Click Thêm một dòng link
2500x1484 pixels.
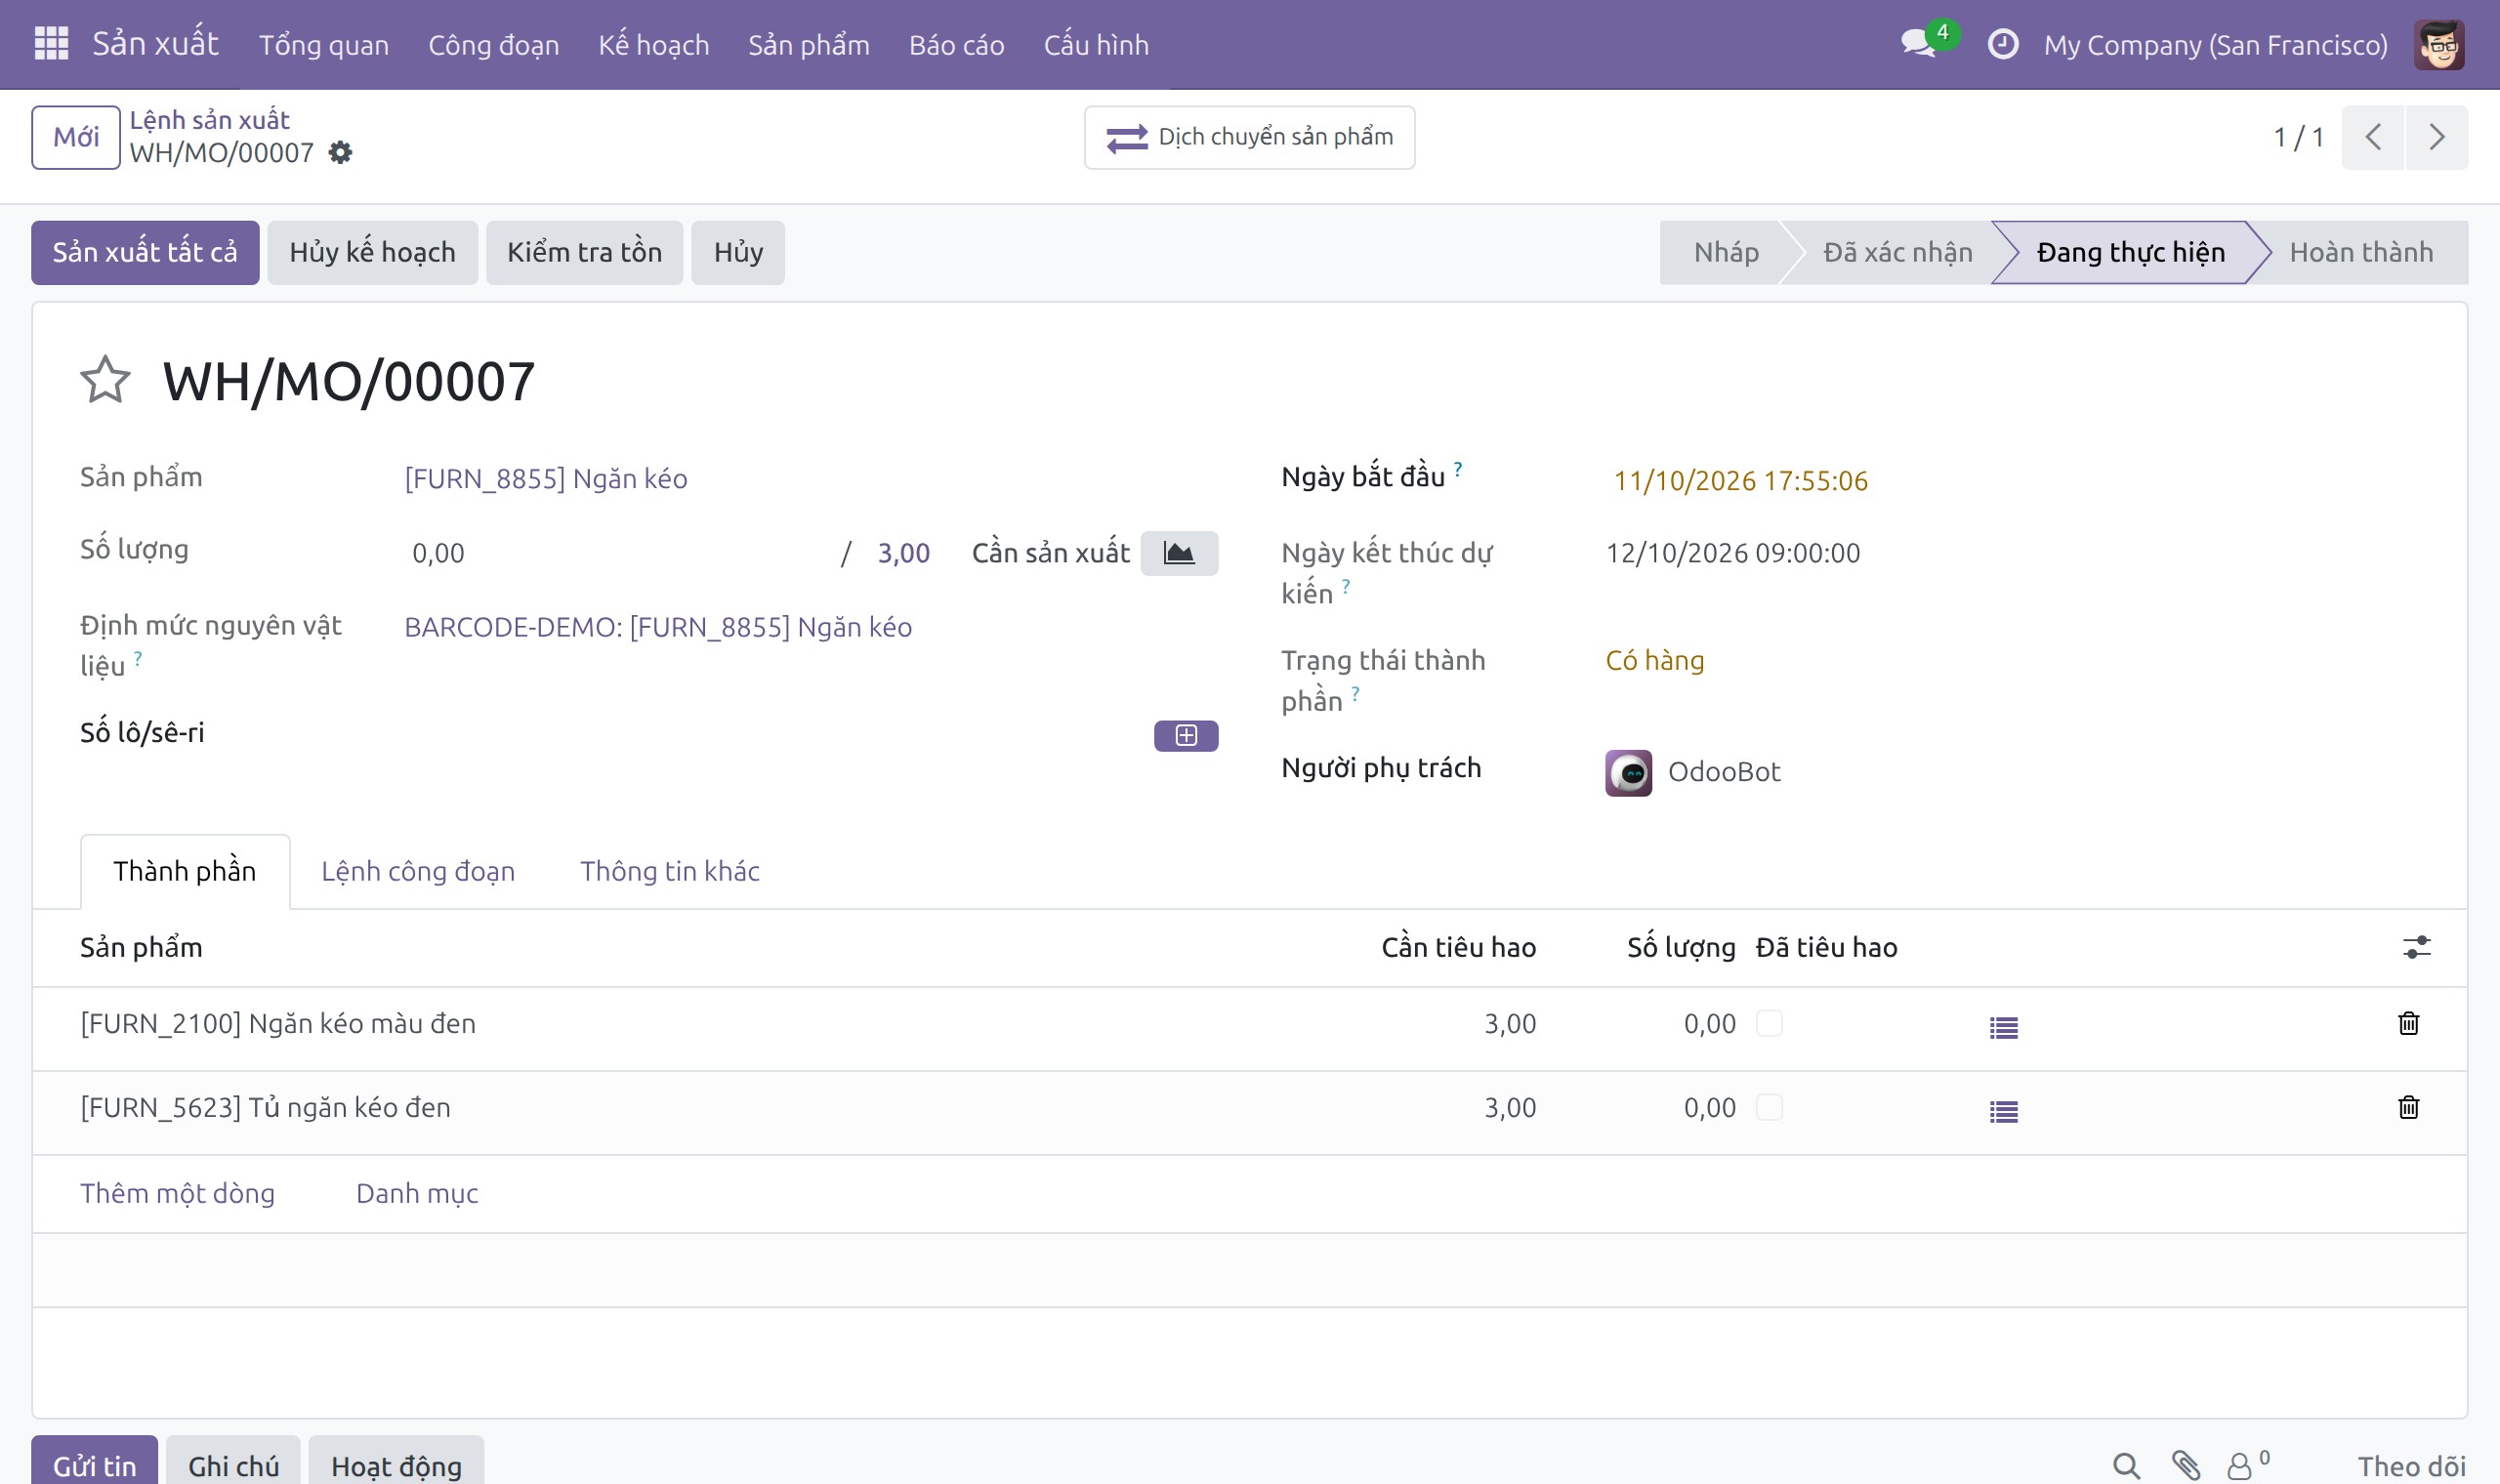177,1193
